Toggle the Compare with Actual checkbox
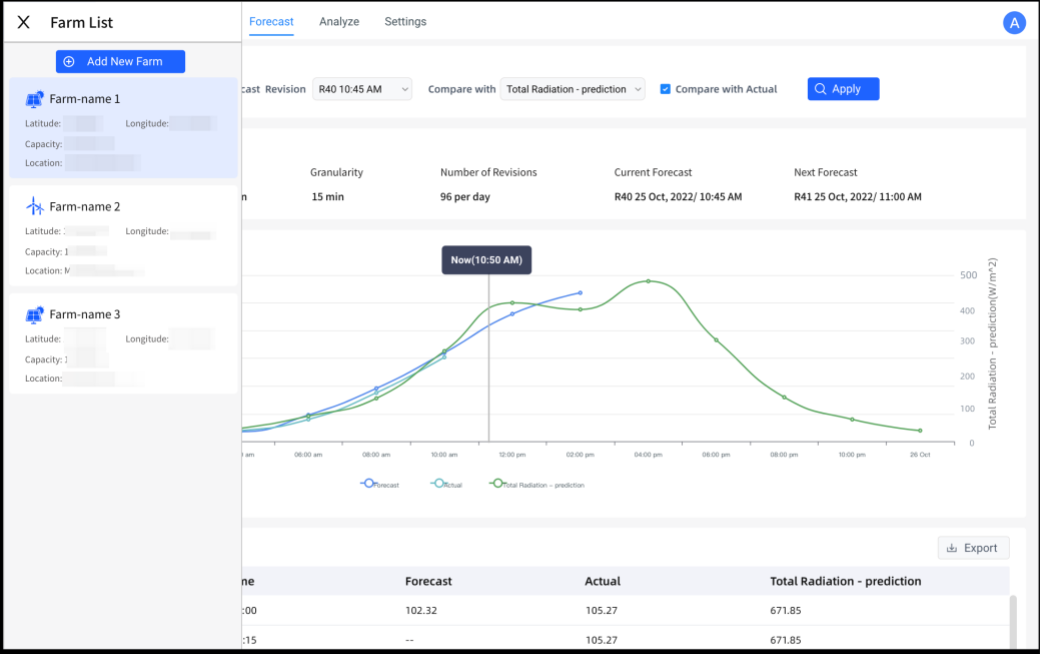Screen dimensions: 1045x656 [x=665, y=89]
